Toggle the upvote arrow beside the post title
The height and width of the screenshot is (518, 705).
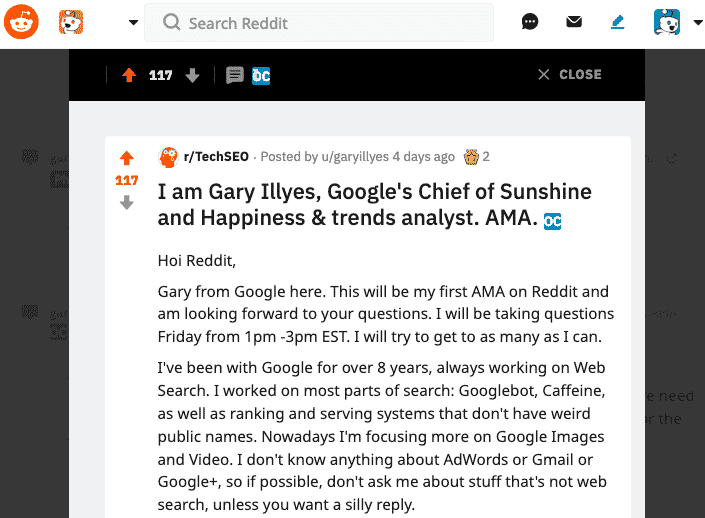[x=127, y=158]
